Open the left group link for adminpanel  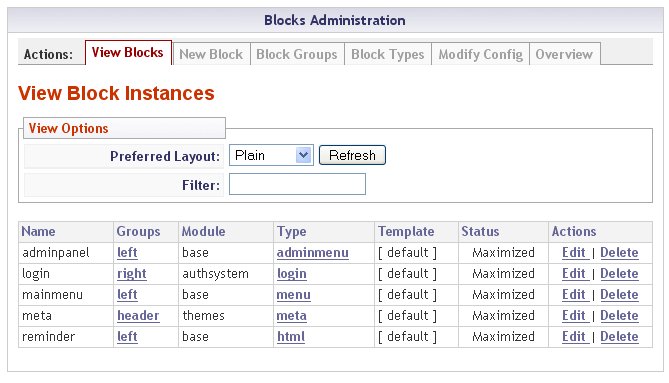click(x=127, y=252)
